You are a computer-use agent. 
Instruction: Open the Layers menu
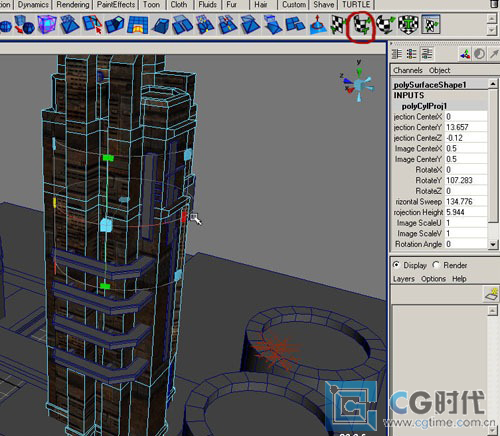[x=404, y=279]
